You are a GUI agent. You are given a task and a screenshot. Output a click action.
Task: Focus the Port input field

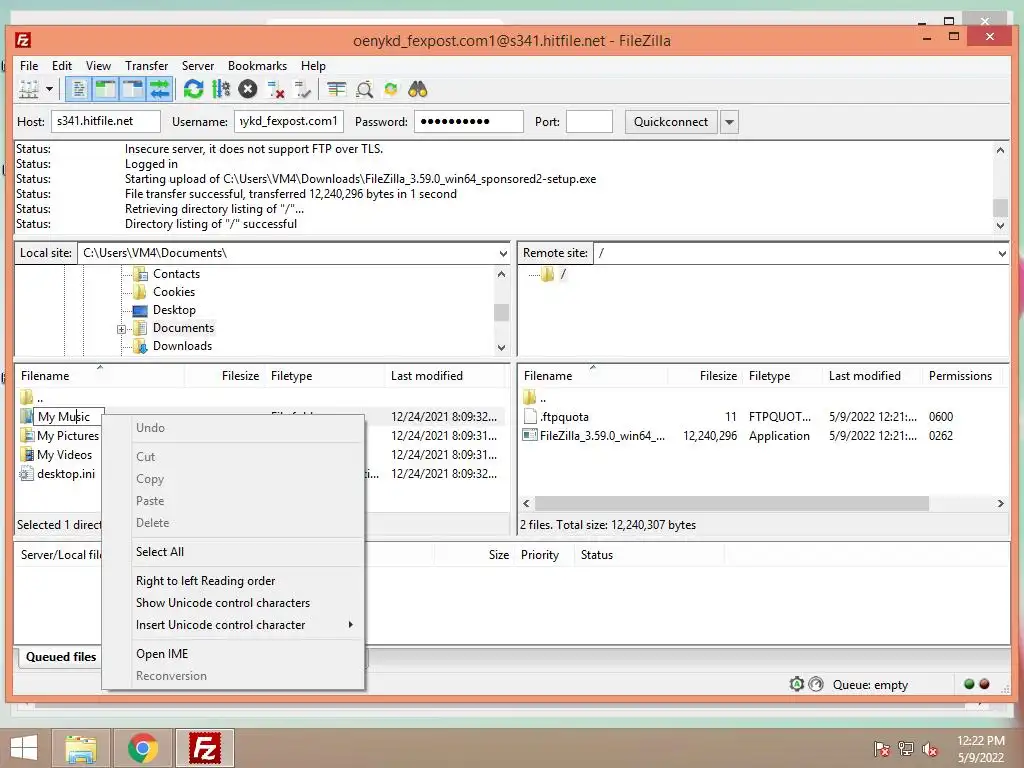coord(589,121)
